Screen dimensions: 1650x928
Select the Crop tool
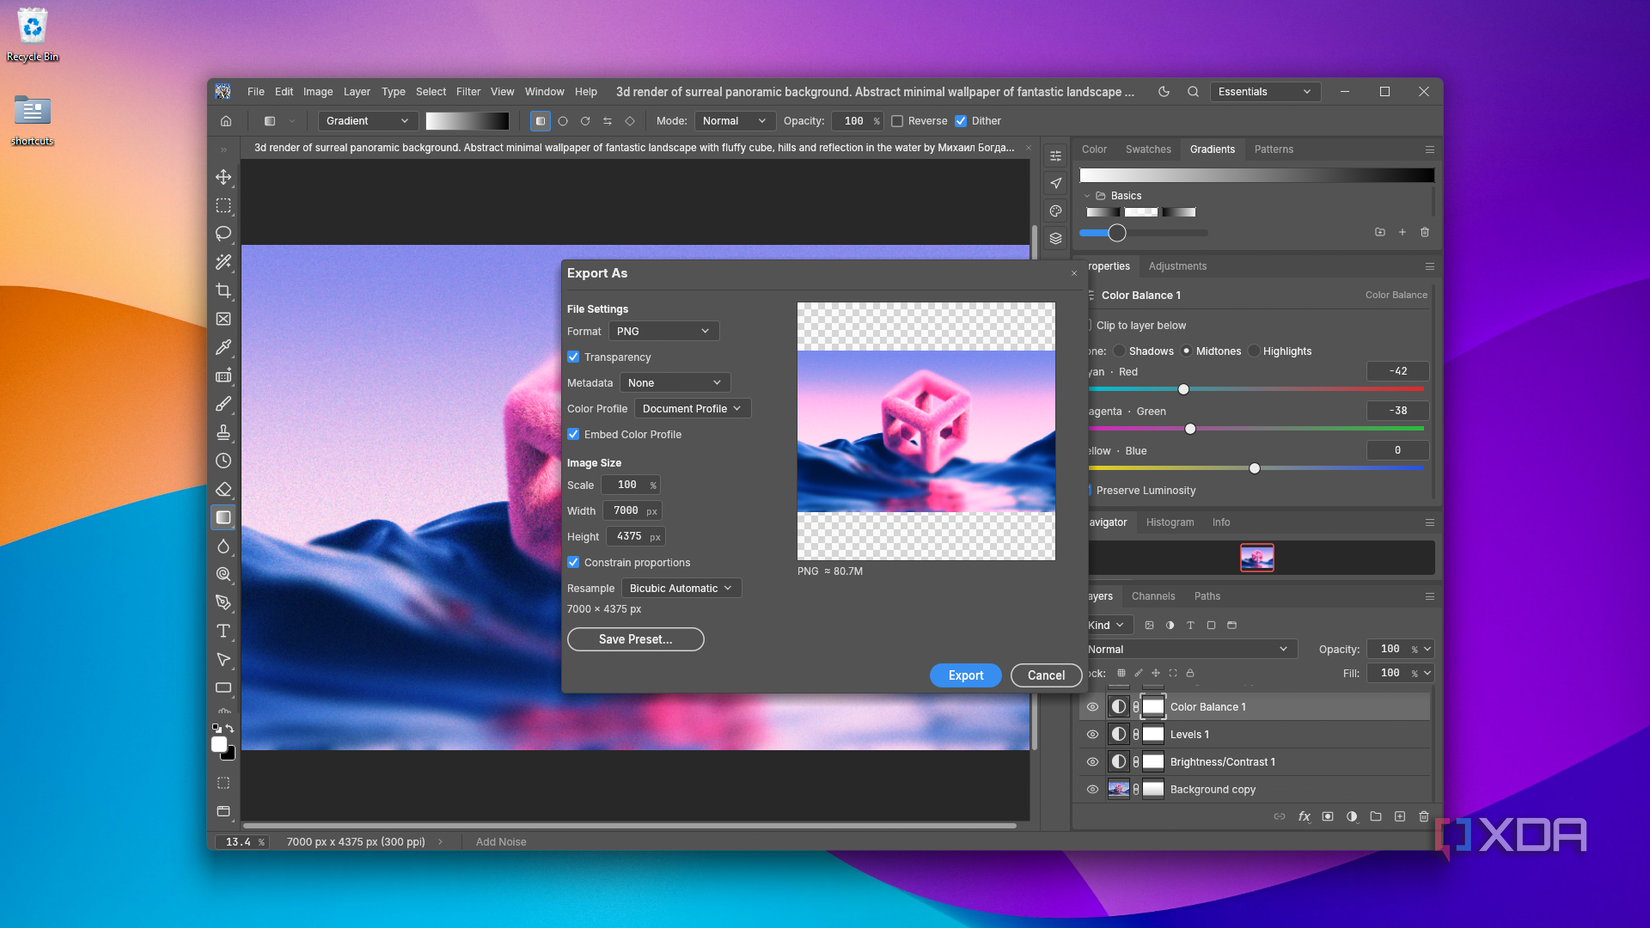point(223,290)
